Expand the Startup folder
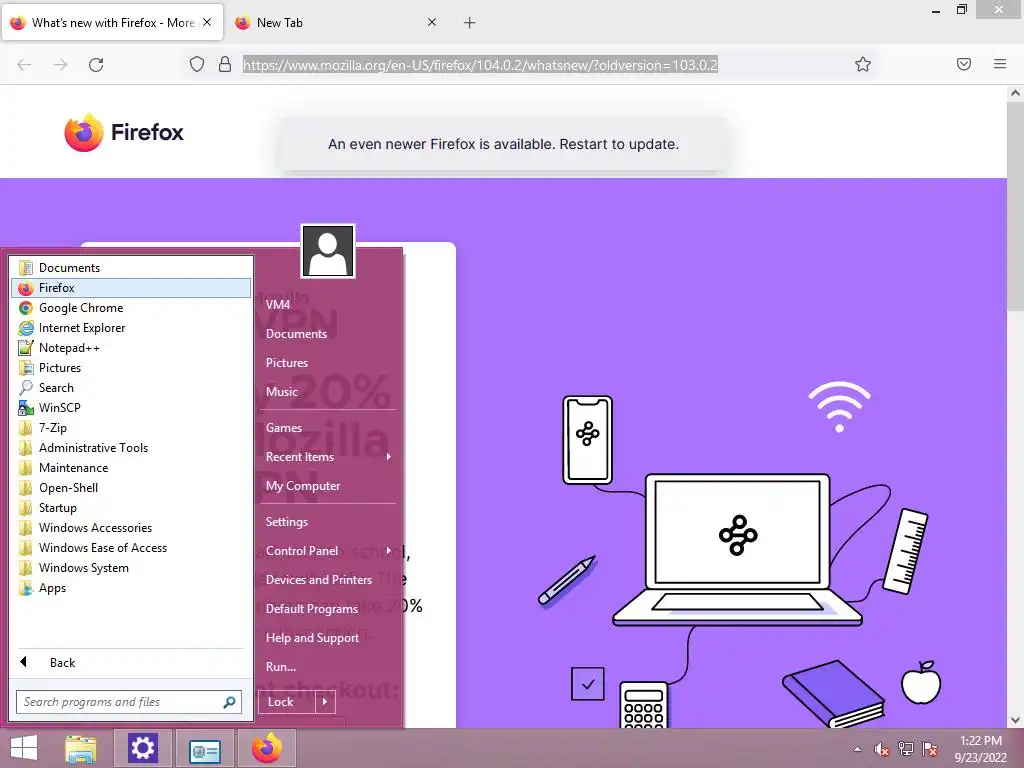The height and width of the screenshot is (768, 1024). pos(131,508)
